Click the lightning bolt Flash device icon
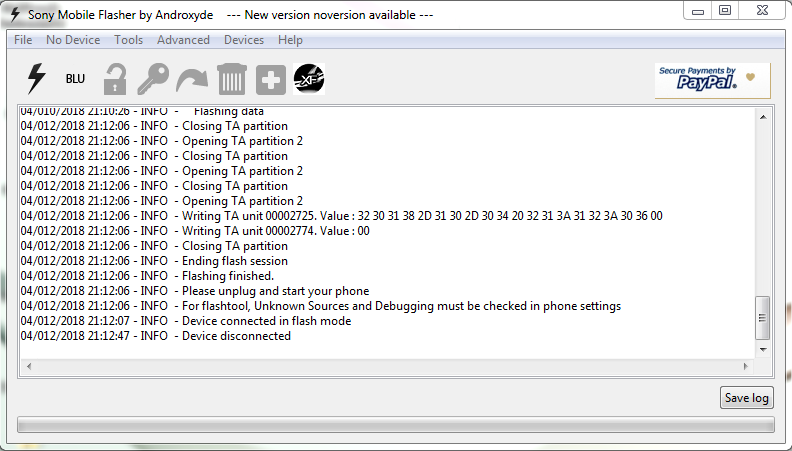792x451 pixels. click(x=36, y=79)
